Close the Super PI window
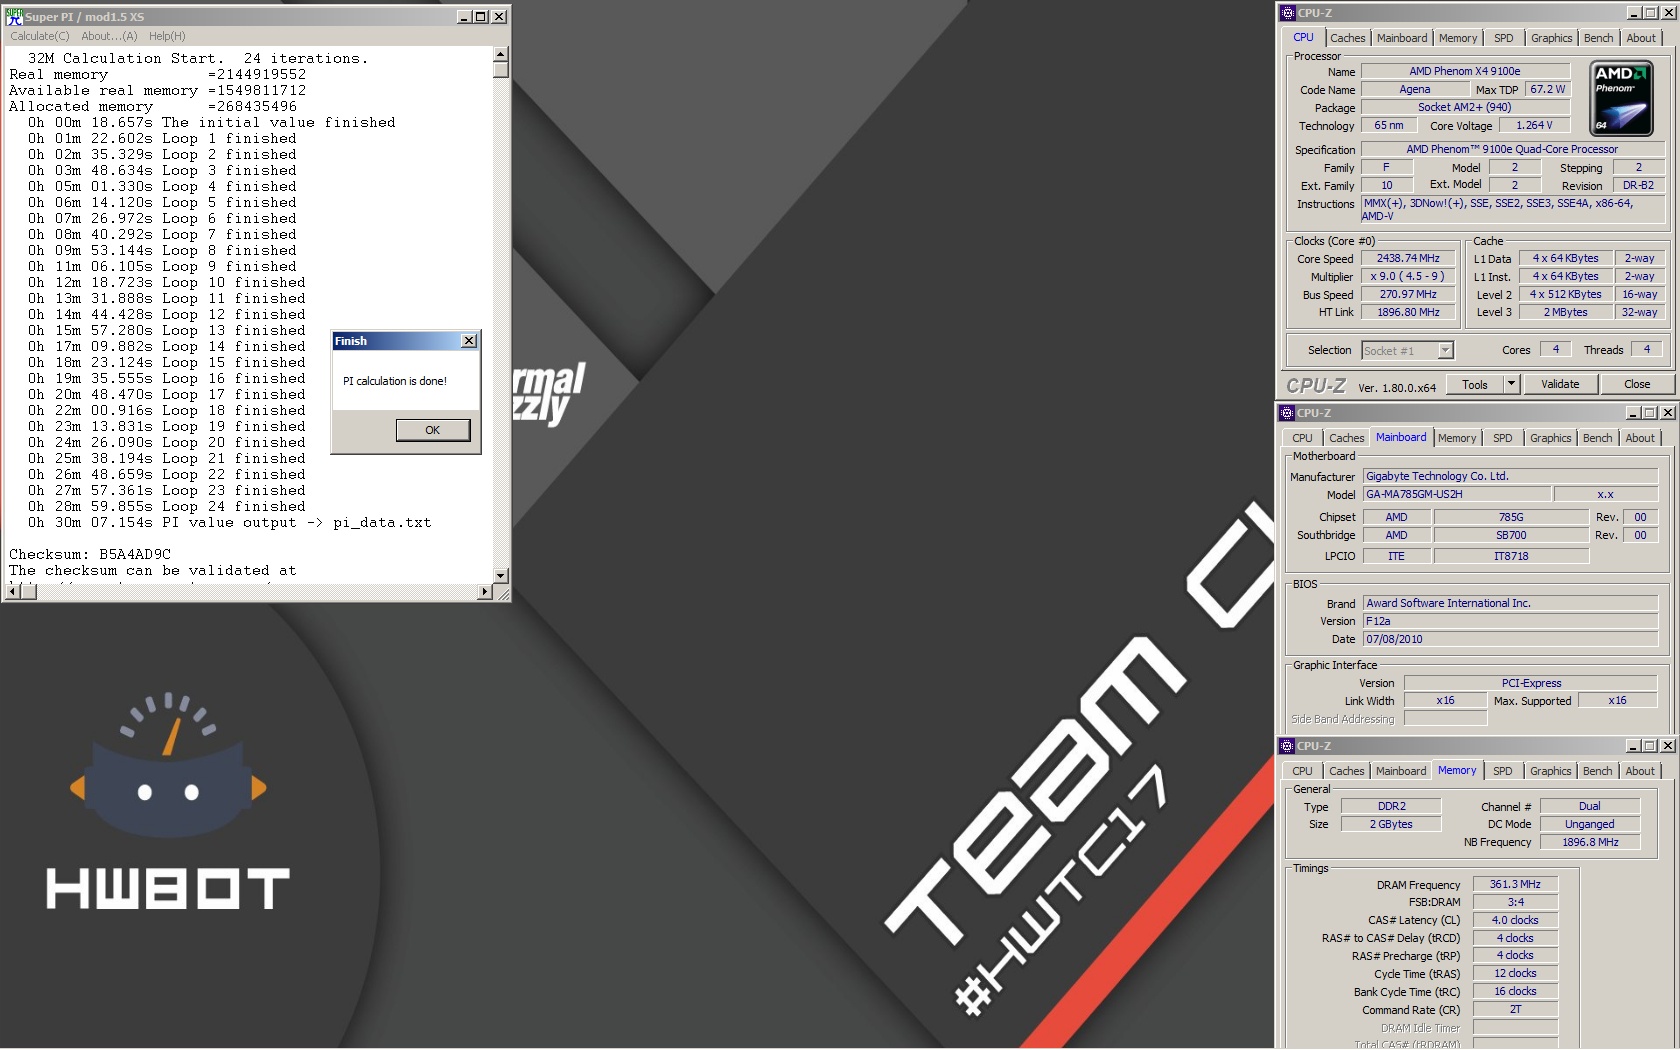 pos(499,16)
